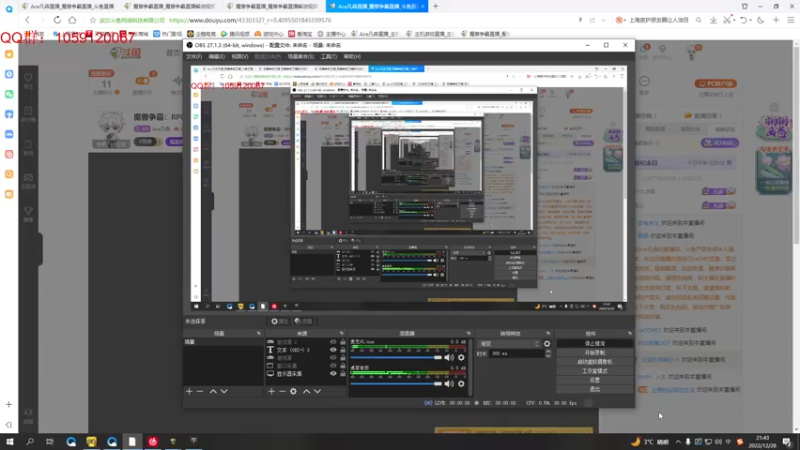Open OBS Help menu

pos(352,57)
